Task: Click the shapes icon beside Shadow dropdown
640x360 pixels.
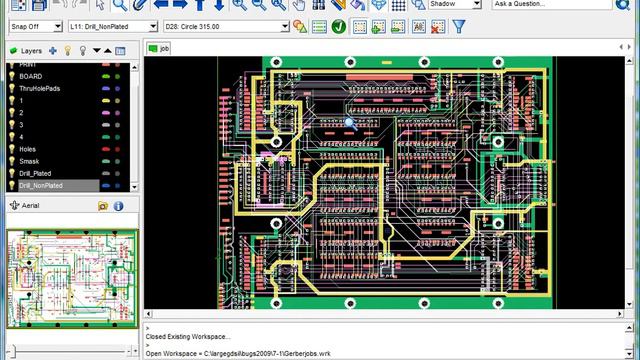Action: 418,5
